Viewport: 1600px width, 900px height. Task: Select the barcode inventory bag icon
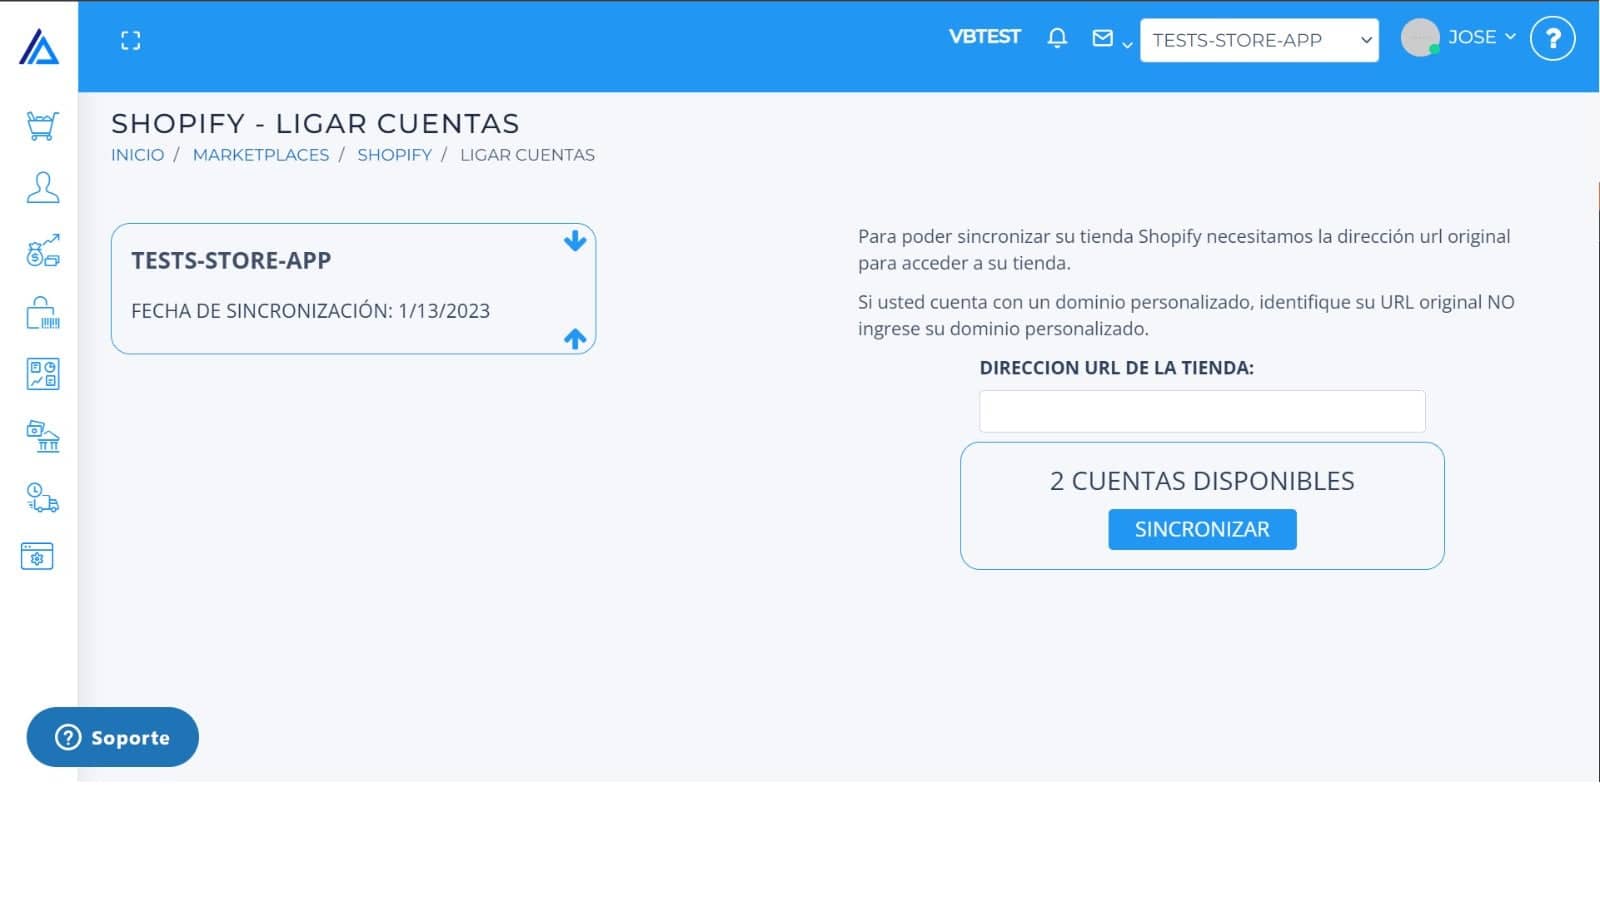[42, 312]
